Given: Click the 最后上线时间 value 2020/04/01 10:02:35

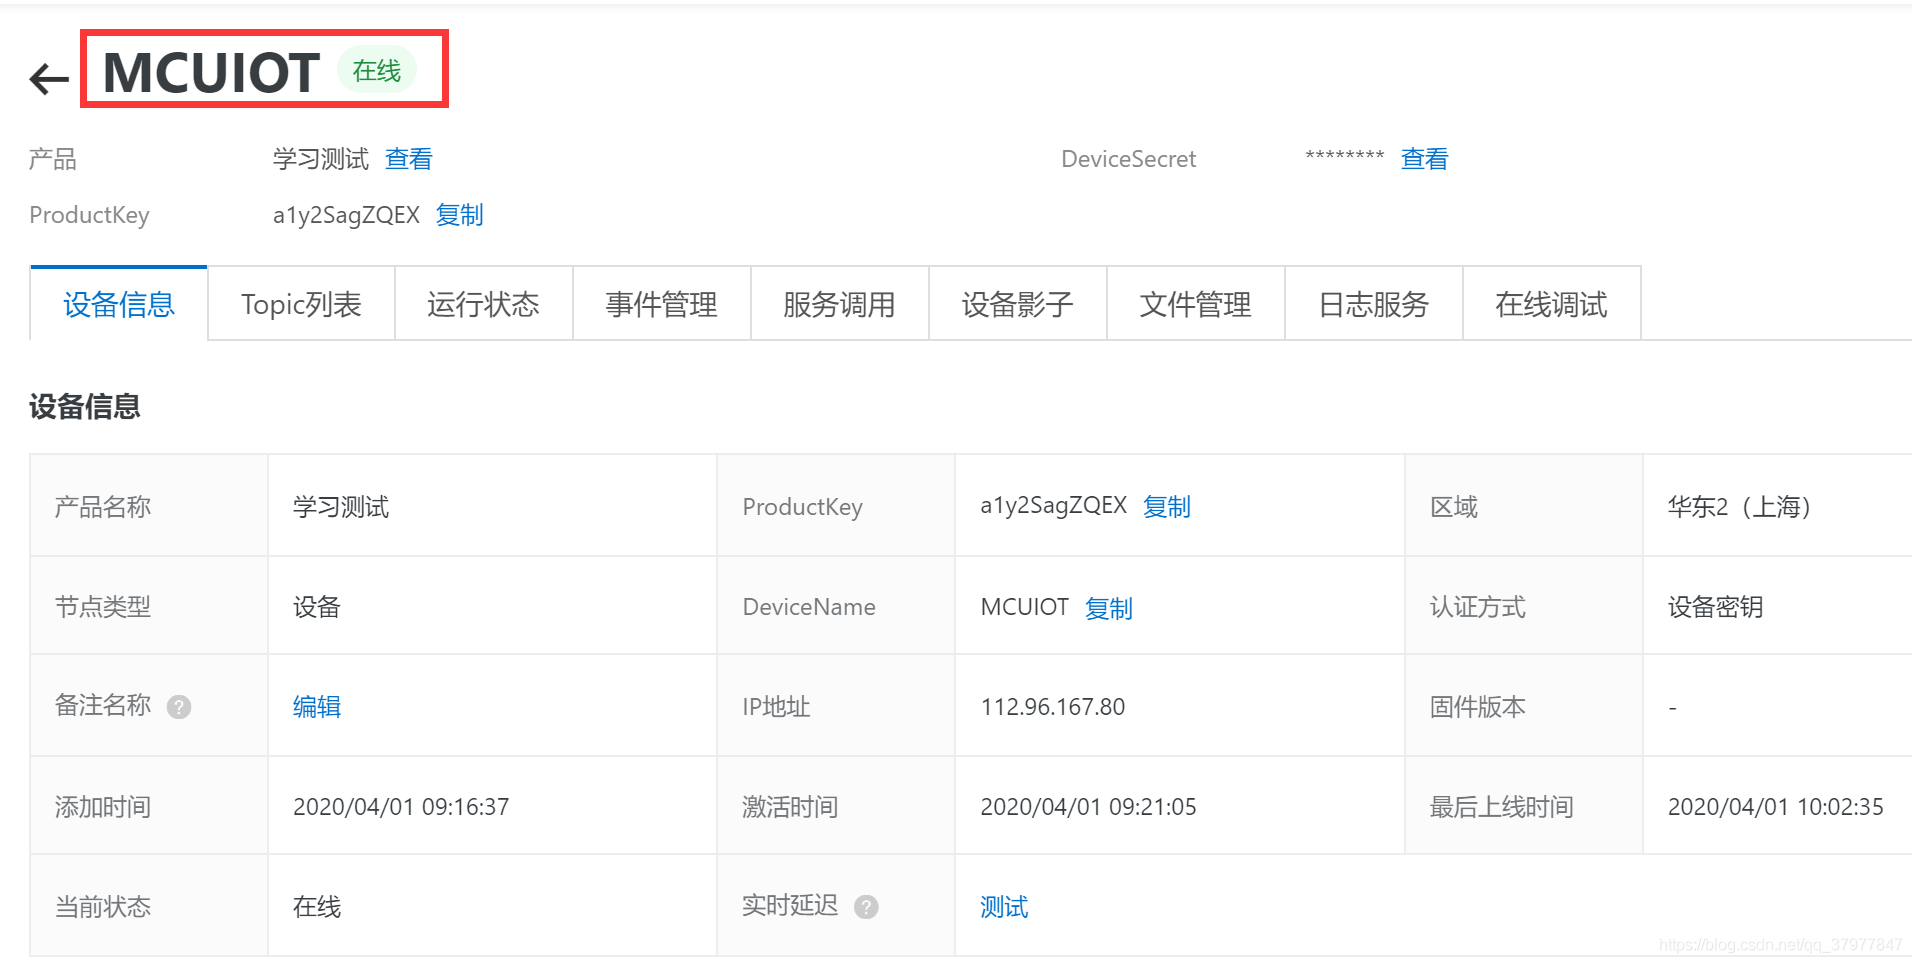Looking at the screenshot, I should click(x=1775, y=807).
